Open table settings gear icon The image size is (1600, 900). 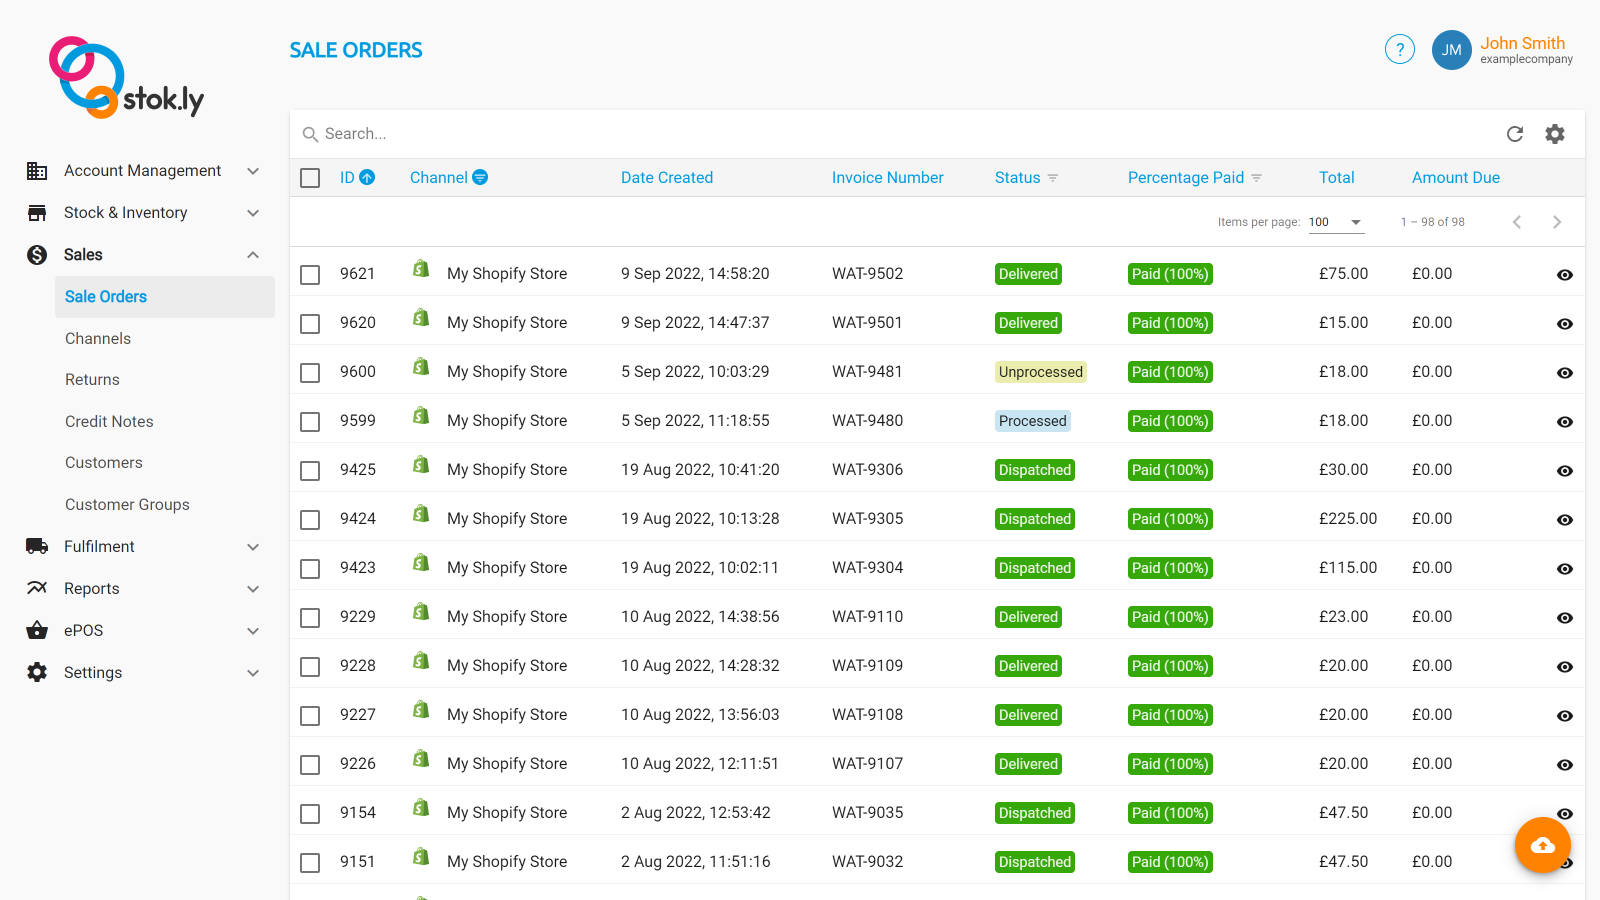1555,134
